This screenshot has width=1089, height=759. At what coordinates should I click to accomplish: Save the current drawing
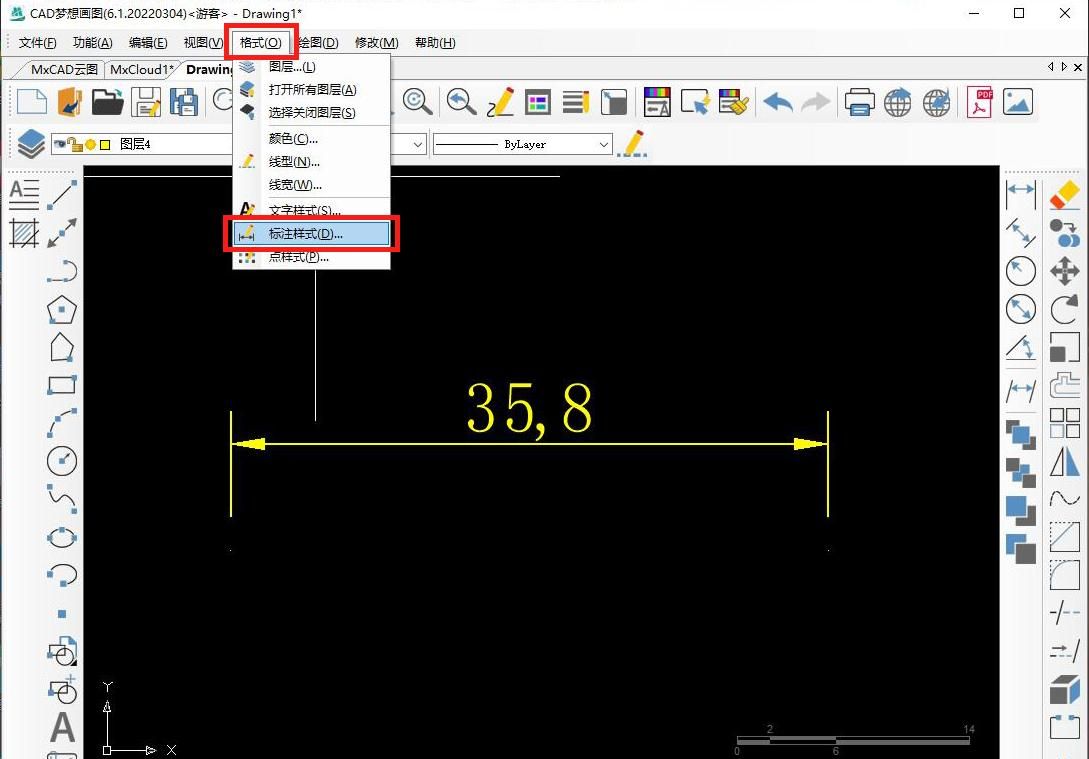click(146, 102)
